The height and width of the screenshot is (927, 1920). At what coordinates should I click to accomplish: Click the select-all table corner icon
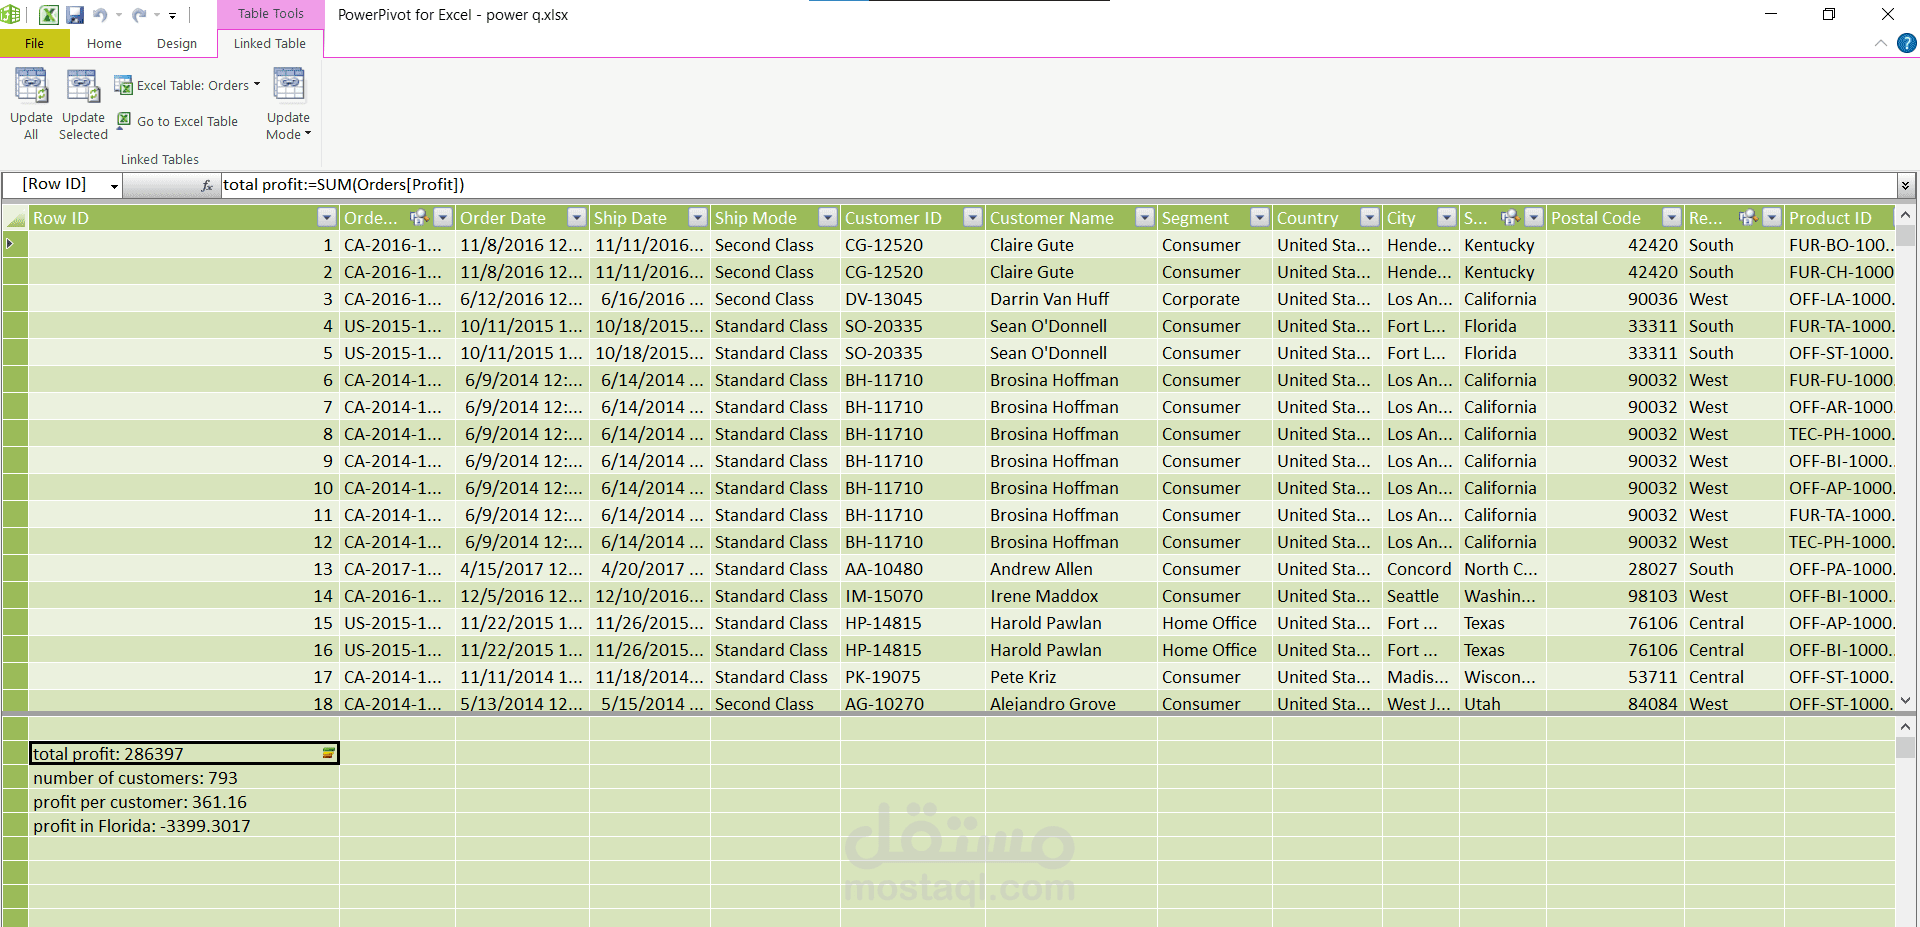pyautogui.click(x=15, y=218)
